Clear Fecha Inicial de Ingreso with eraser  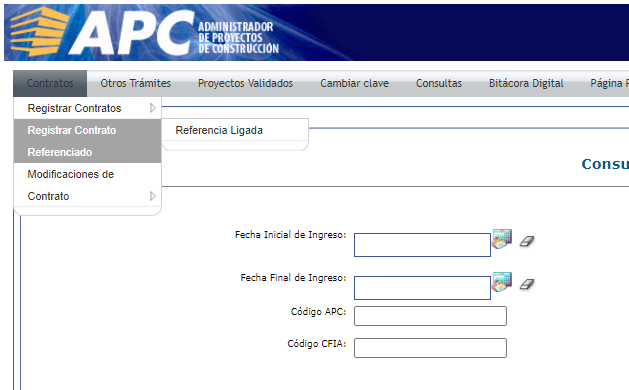pyautogui.click(x=527, y=241)
